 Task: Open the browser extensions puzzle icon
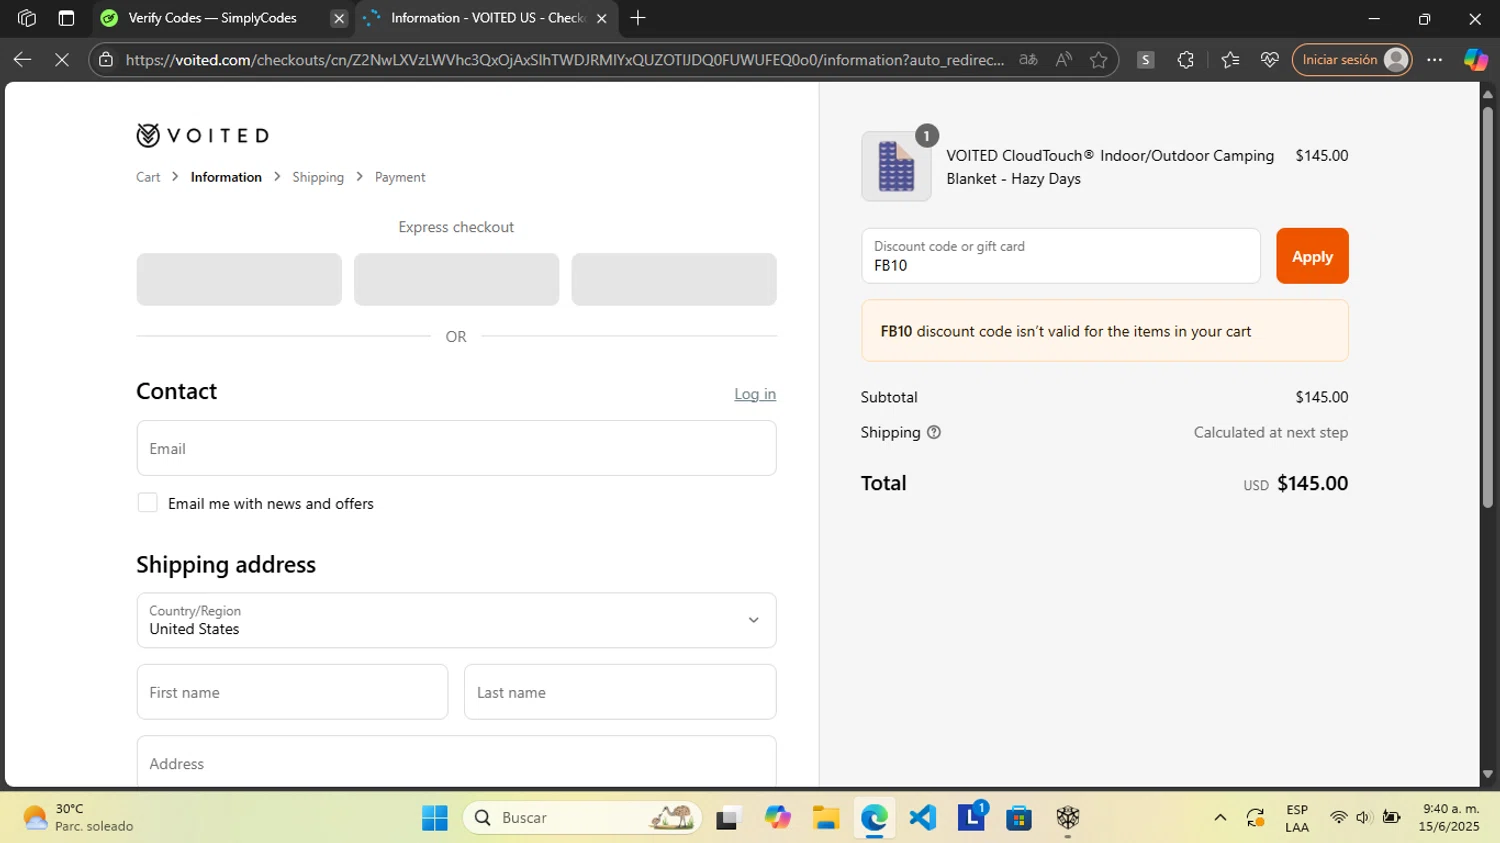pos(1186,60)
